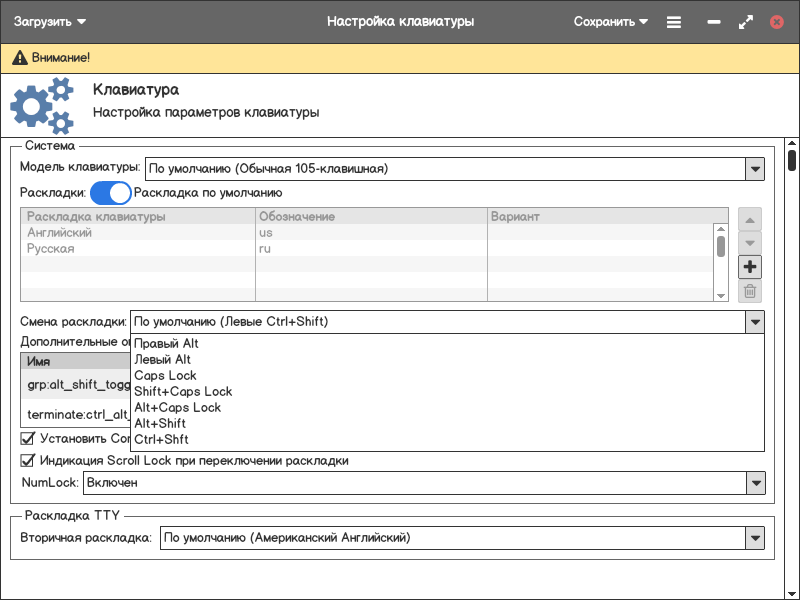Uncheck the Scroll Lock indication checkbox
The image size is (800, 600).
point(28,461)
